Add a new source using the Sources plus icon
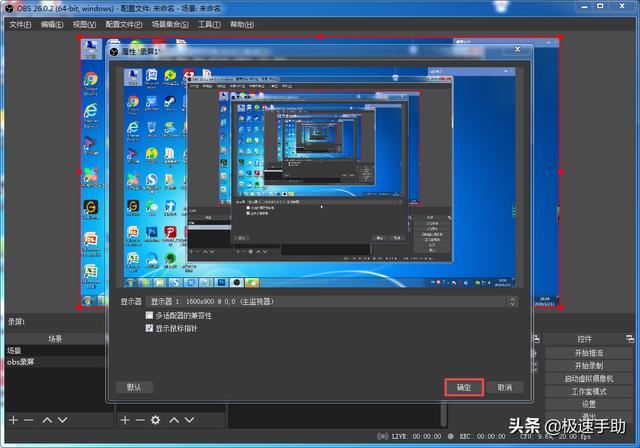Screen dimensions: 640x448 tap(125, 420)
